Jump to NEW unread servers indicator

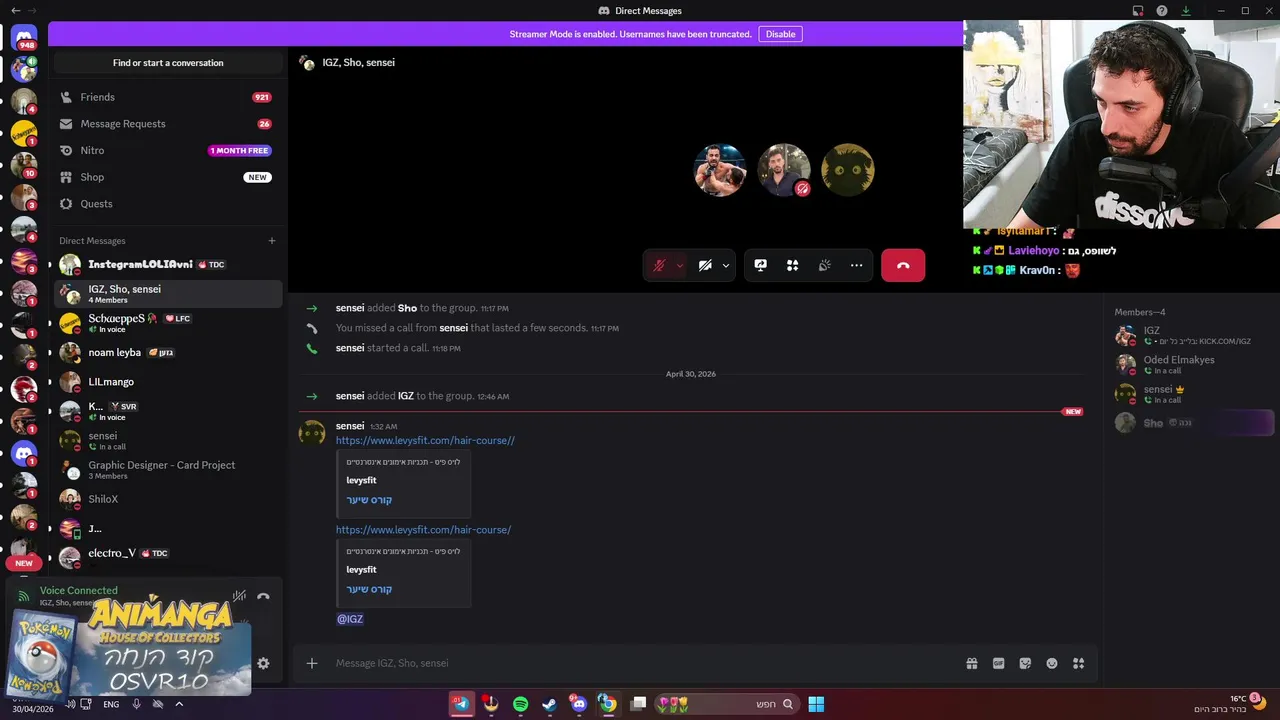coord(24,563)
